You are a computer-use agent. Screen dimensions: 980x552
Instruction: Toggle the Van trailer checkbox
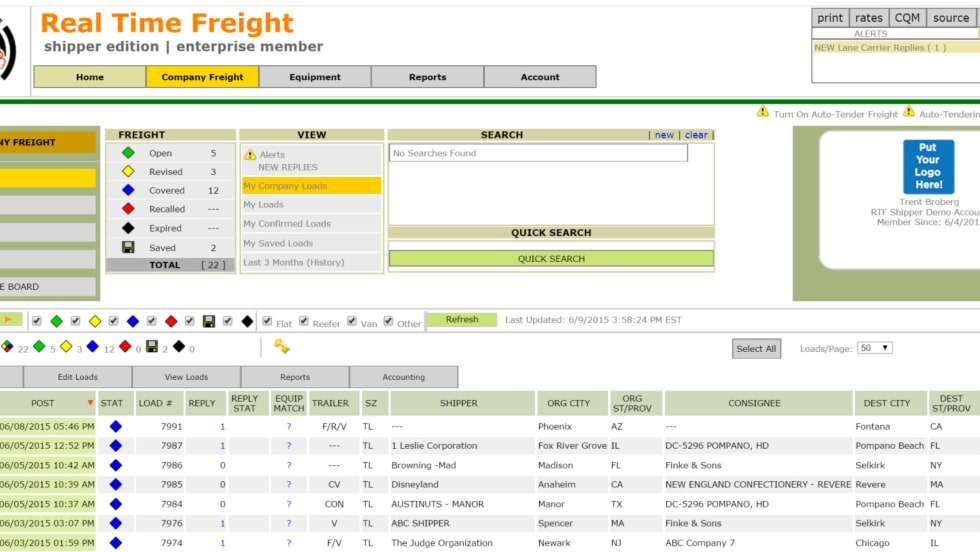click(x=352, y=321)
